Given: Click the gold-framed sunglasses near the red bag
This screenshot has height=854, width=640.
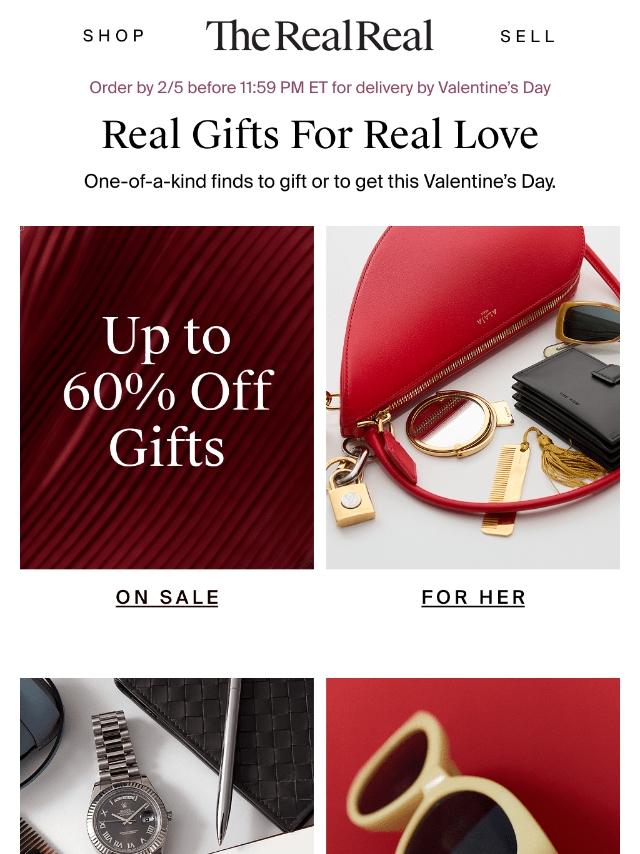Looking at the screenshot, I should [588, 322].
